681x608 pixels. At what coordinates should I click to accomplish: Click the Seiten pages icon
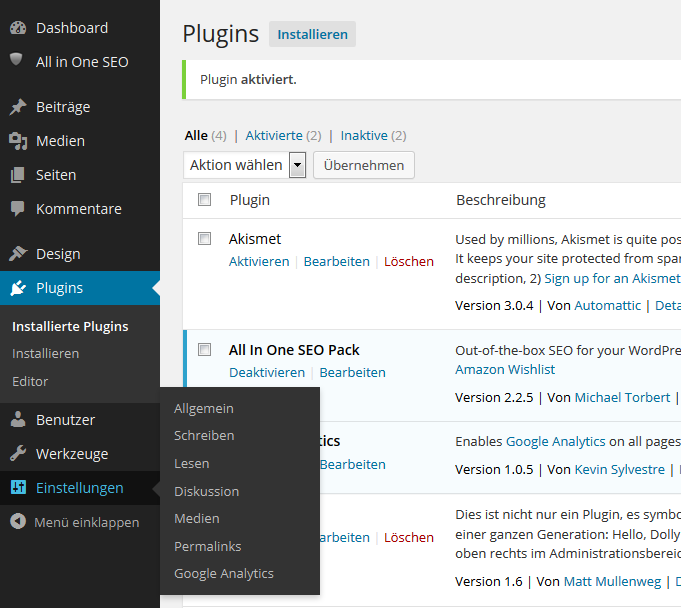pyautogui.click(x=18, y=175)
